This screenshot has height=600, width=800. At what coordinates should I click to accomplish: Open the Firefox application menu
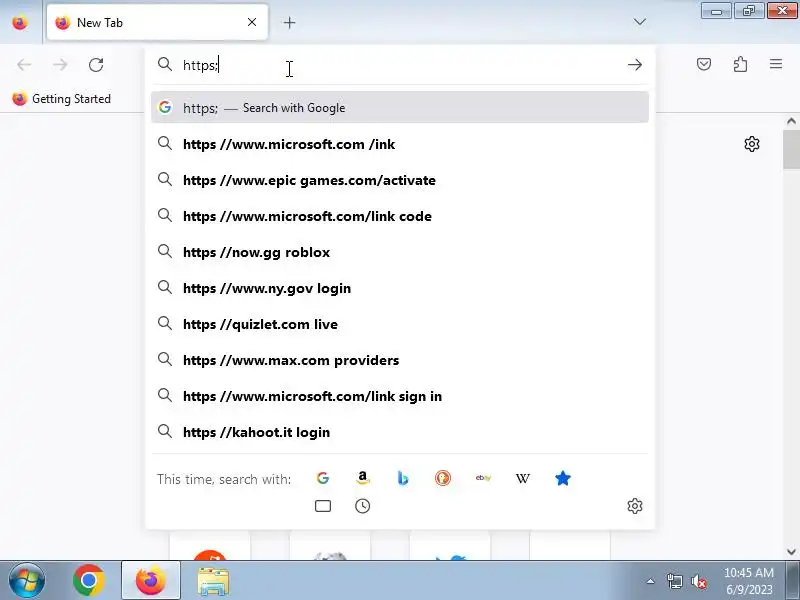pyautogui.click(x=776, y=64)
